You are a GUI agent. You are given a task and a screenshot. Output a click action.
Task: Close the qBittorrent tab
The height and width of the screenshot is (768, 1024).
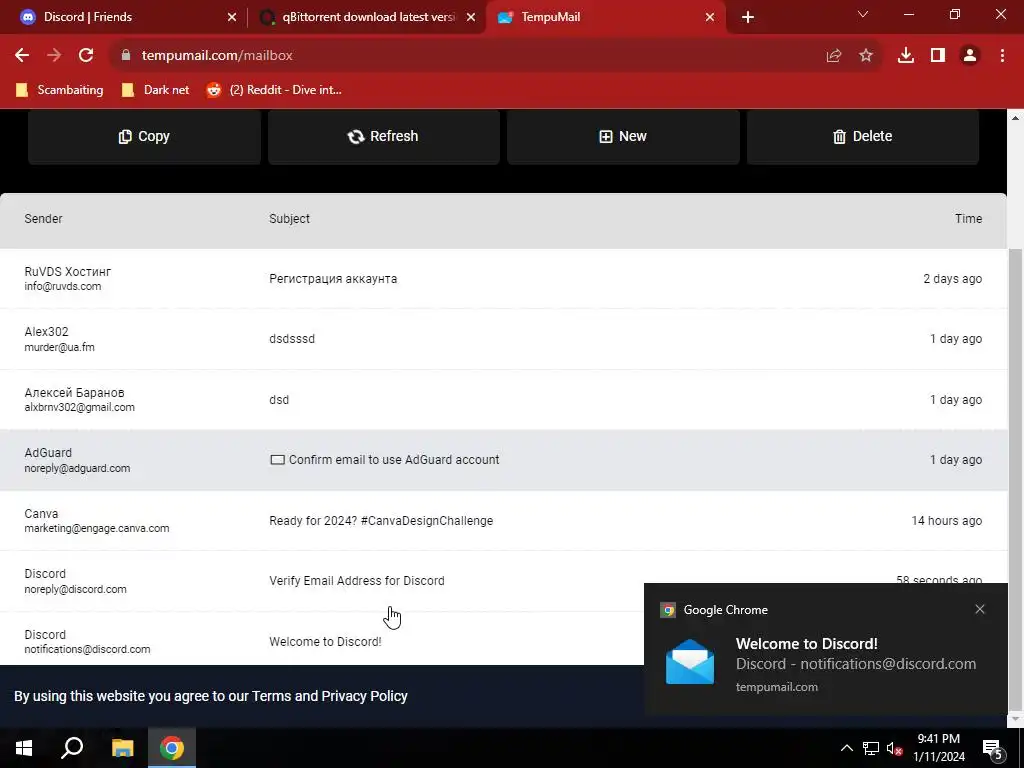coord(471,18)
